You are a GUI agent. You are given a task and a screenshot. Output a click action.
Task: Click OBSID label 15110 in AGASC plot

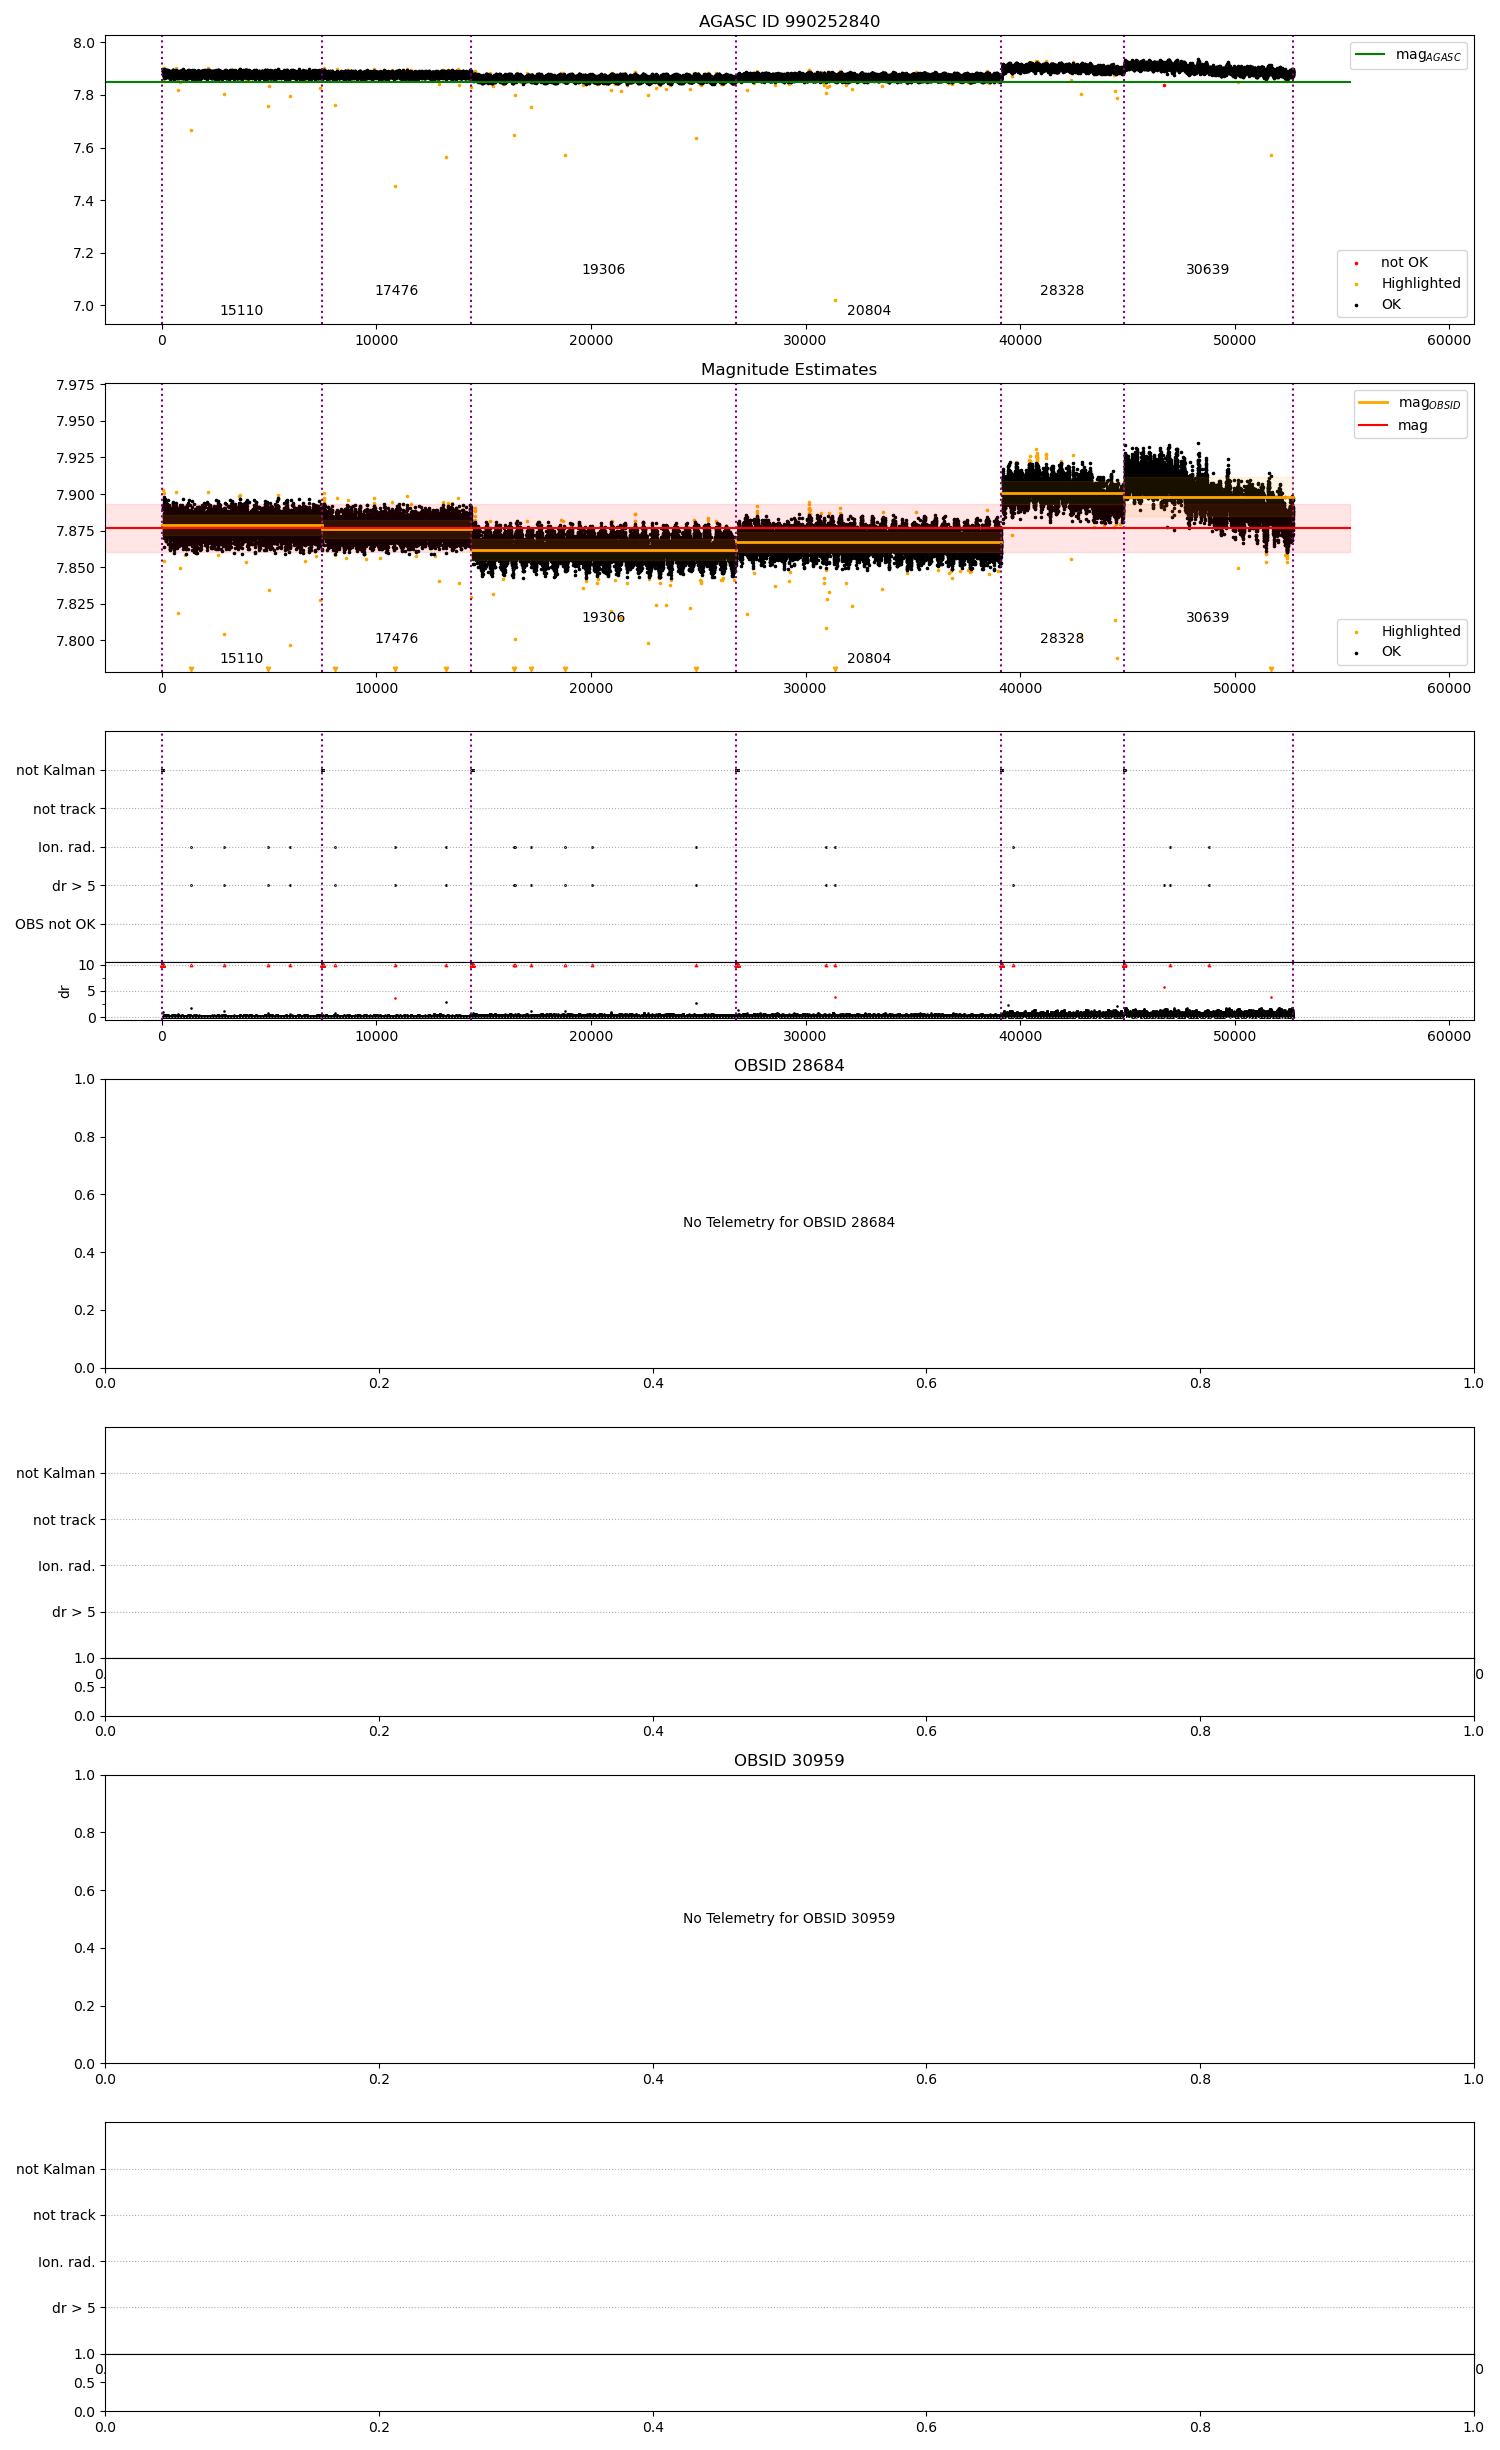[242, 311]
